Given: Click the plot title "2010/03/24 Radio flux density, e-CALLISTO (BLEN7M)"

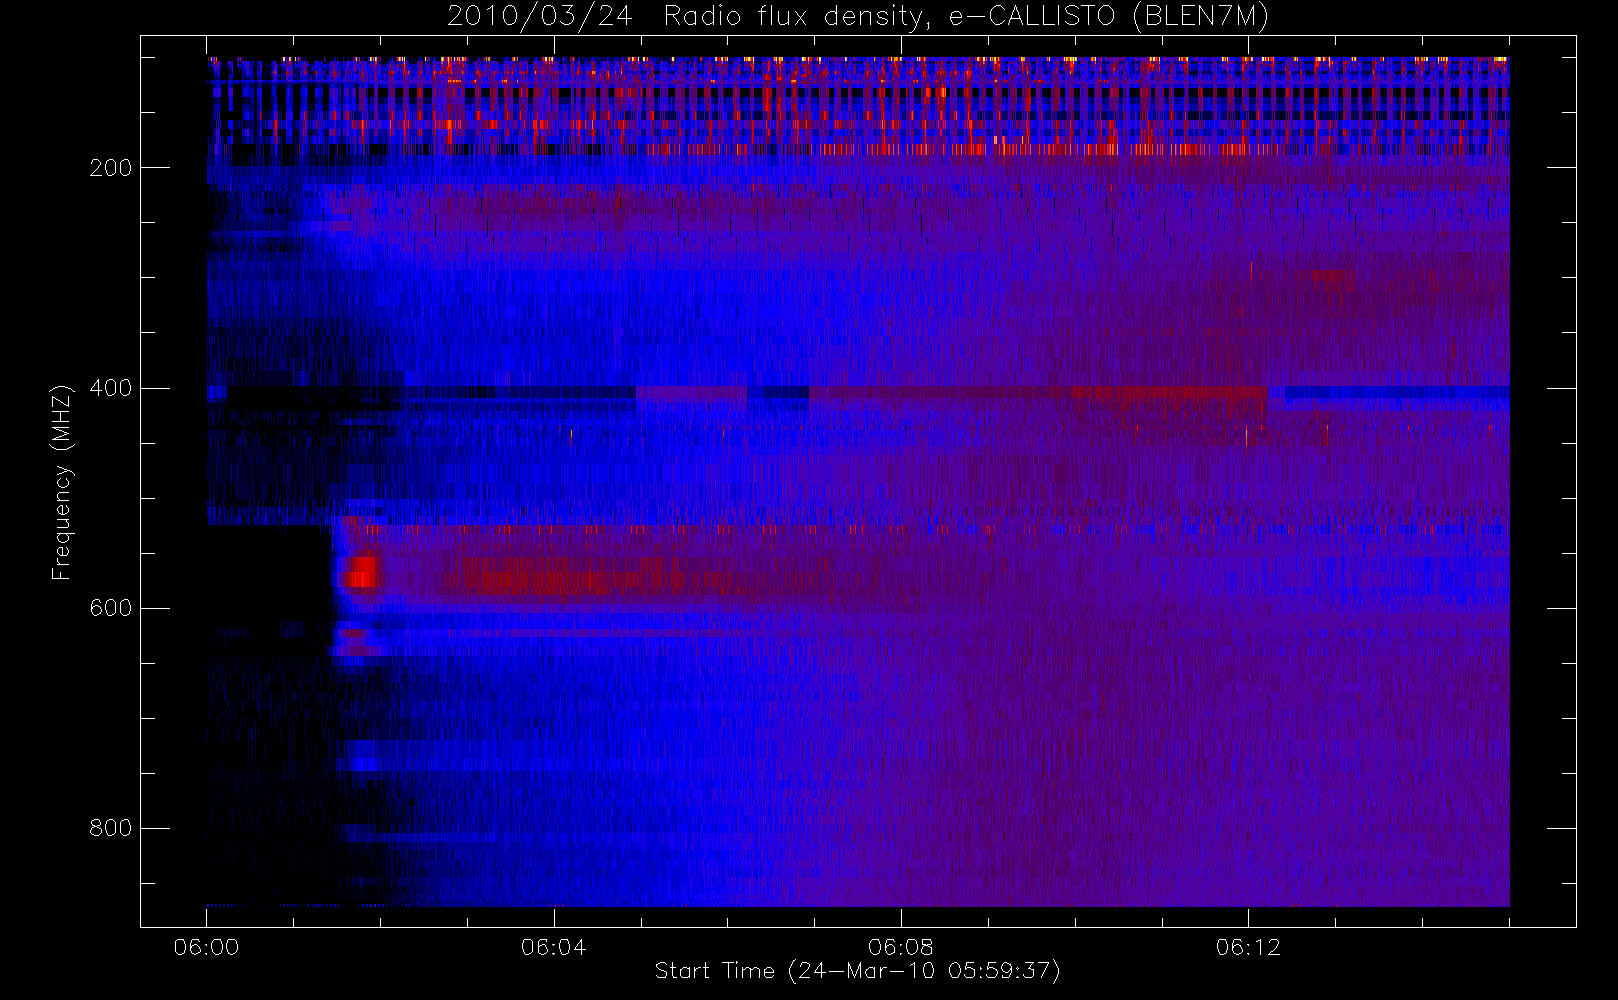Looking at the screenshot, I should (858, 17).
